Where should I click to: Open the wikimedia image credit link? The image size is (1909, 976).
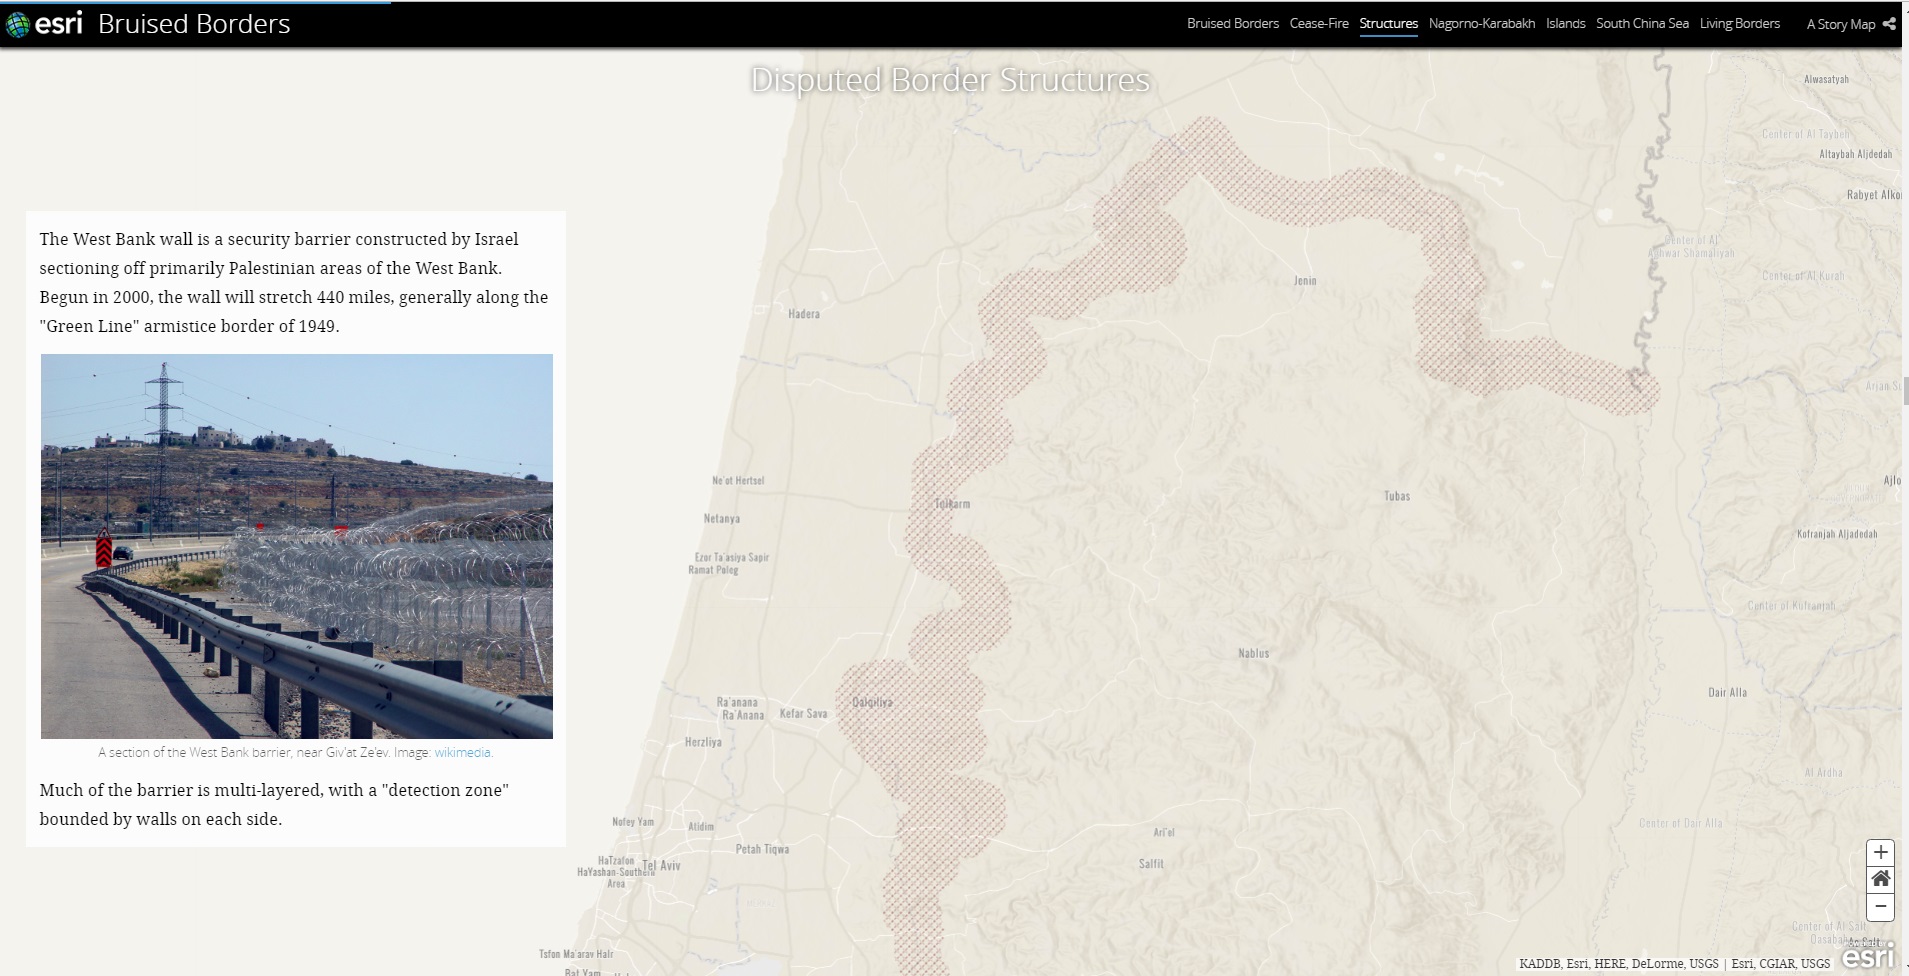[463, 753]
